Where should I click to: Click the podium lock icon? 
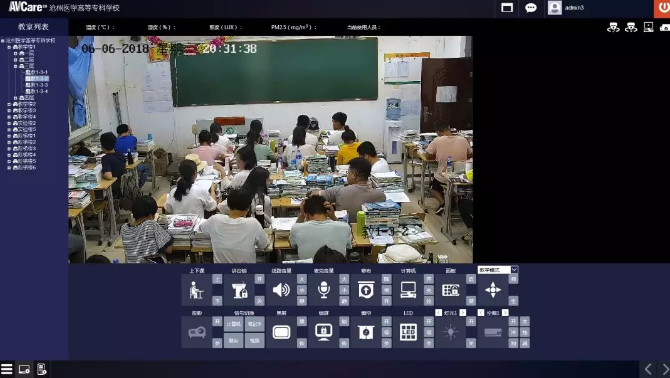pos(240,290)
